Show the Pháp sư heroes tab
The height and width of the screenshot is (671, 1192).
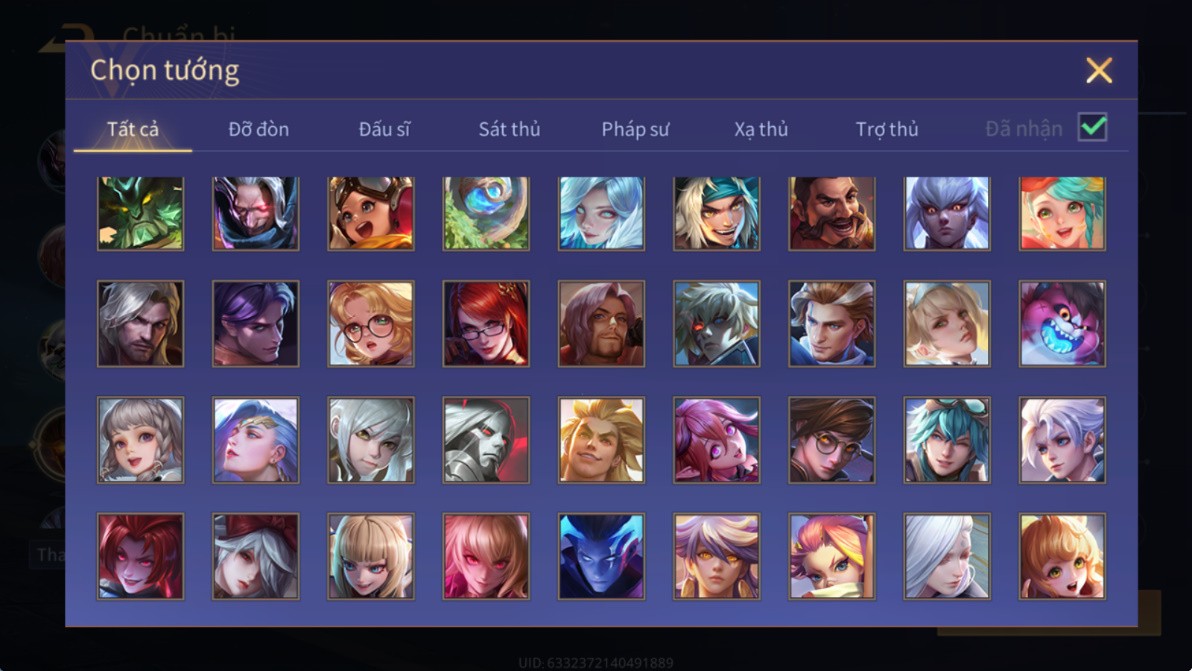point(636,129)
